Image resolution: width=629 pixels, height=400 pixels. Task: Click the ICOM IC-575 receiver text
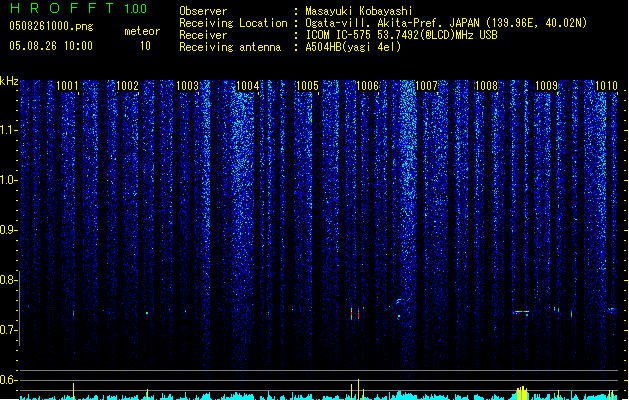click(x=401, y=35)
